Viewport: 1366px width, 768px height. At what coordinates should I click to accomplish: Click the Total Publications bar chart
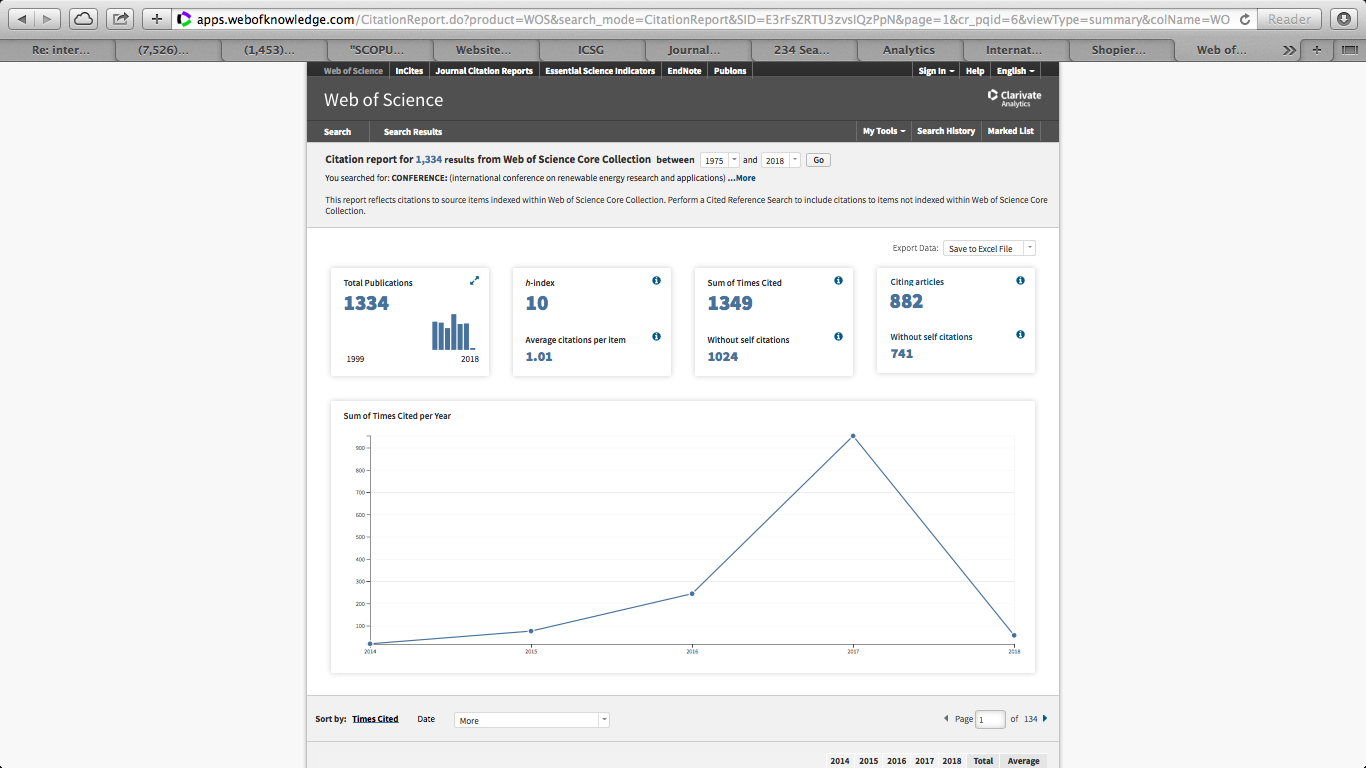[453, 332]
